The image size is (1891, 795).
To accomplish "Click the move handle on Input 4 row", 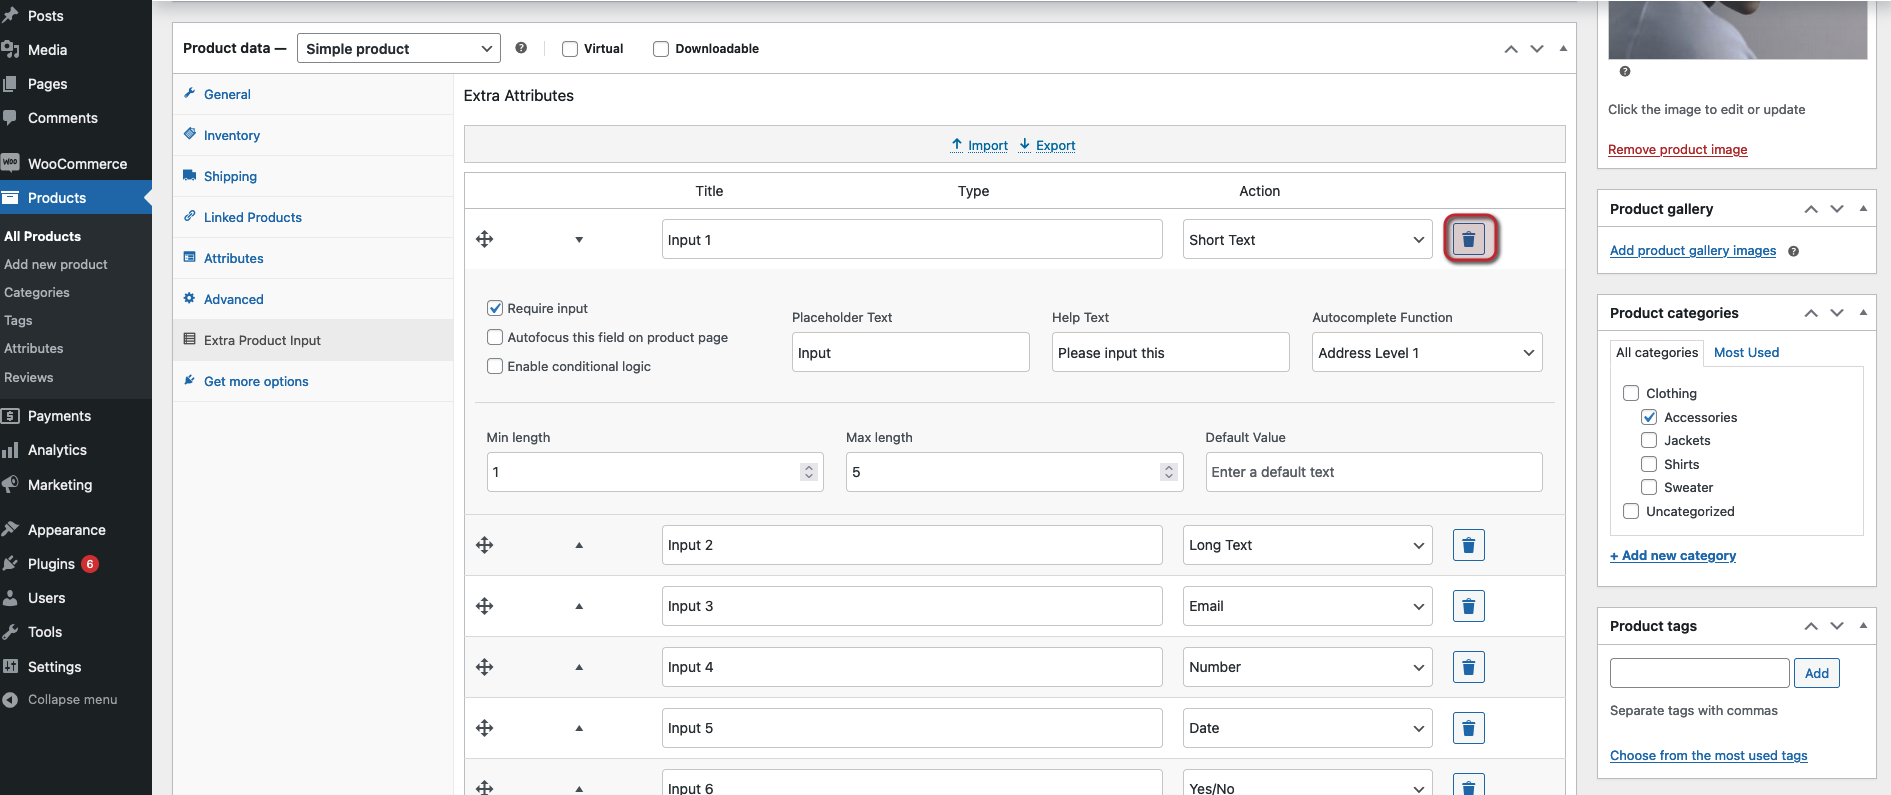I will coord(485,667).
